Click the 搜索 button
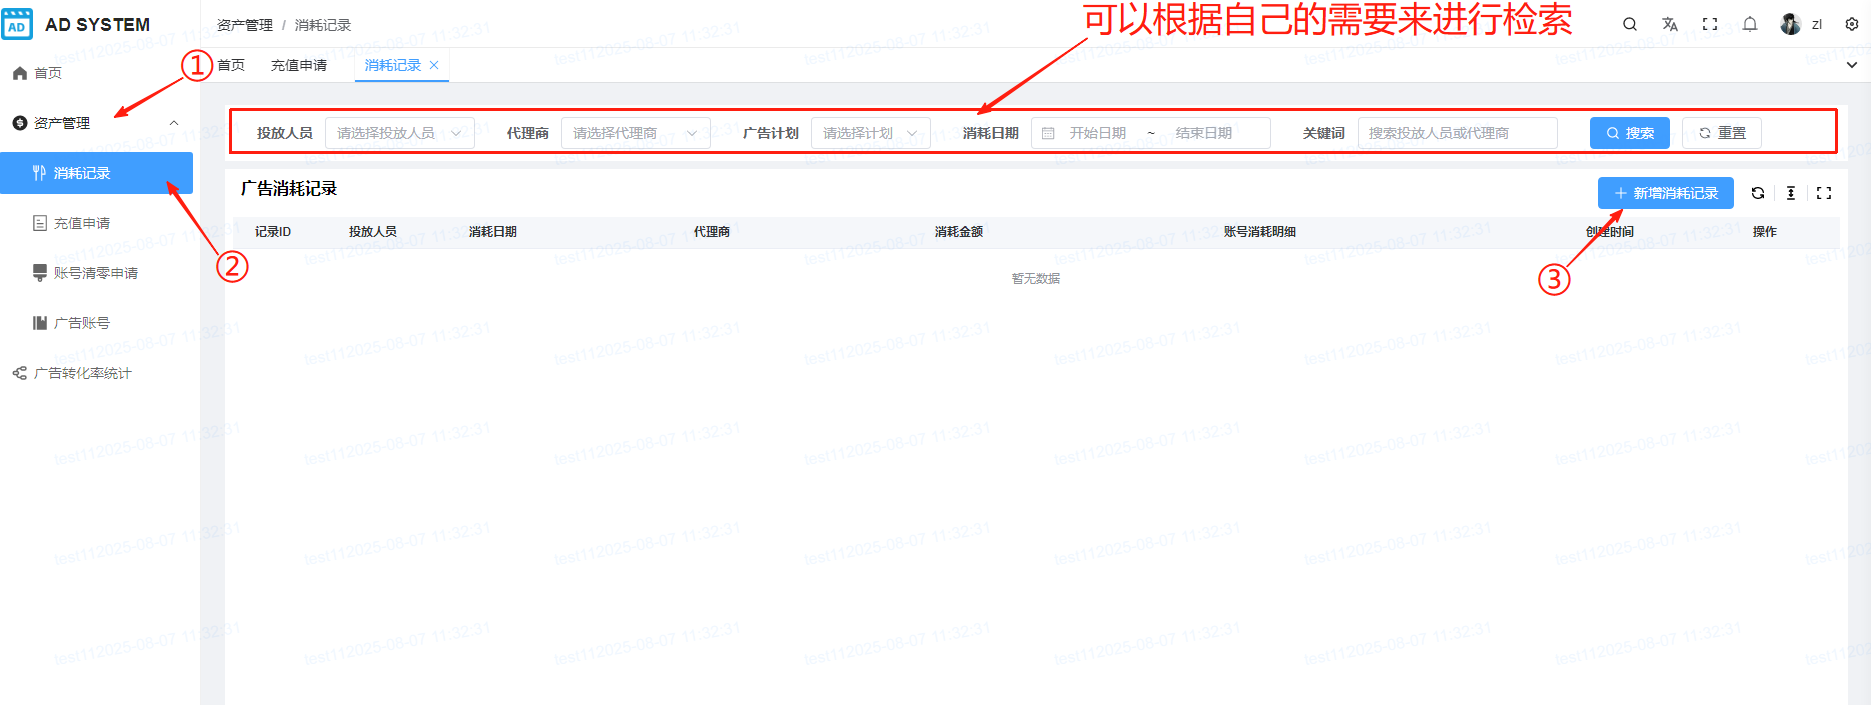This screenshot has height=705, width=1871. [x=1629, y=133]
